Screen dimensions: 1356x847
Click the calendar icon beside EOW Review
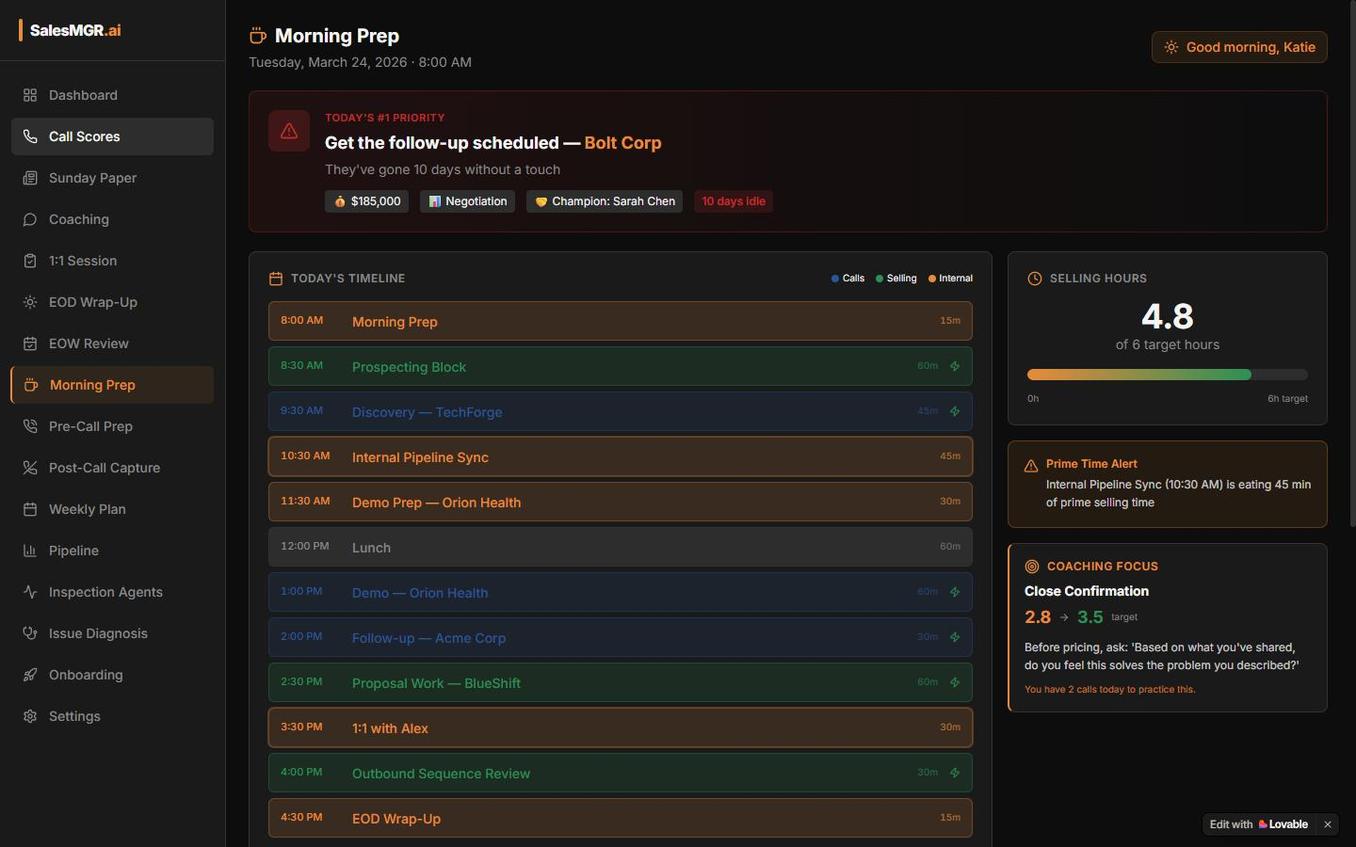(30, 344)
